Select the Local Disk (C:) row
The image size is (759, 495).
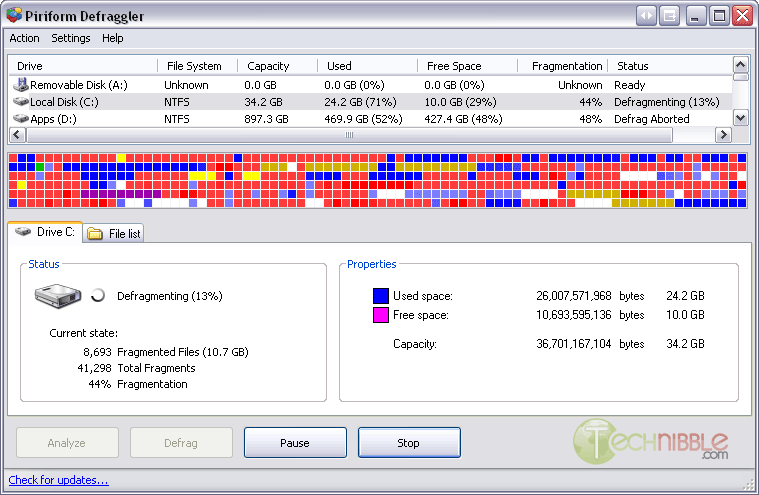(370, 102)
